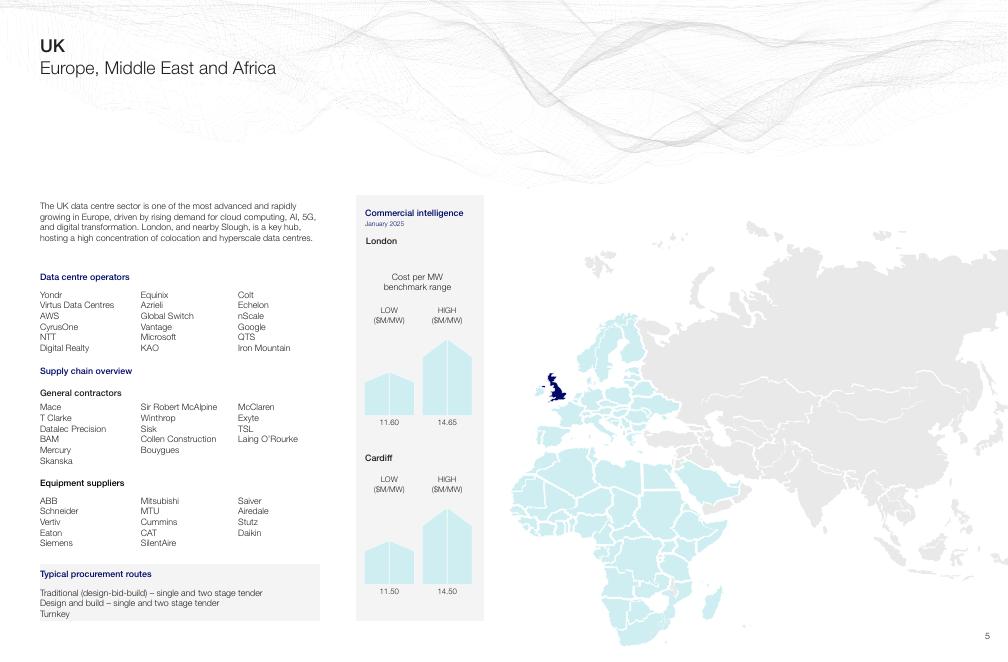
Task: Click the "UK" page title
Action: click(52, 45)
